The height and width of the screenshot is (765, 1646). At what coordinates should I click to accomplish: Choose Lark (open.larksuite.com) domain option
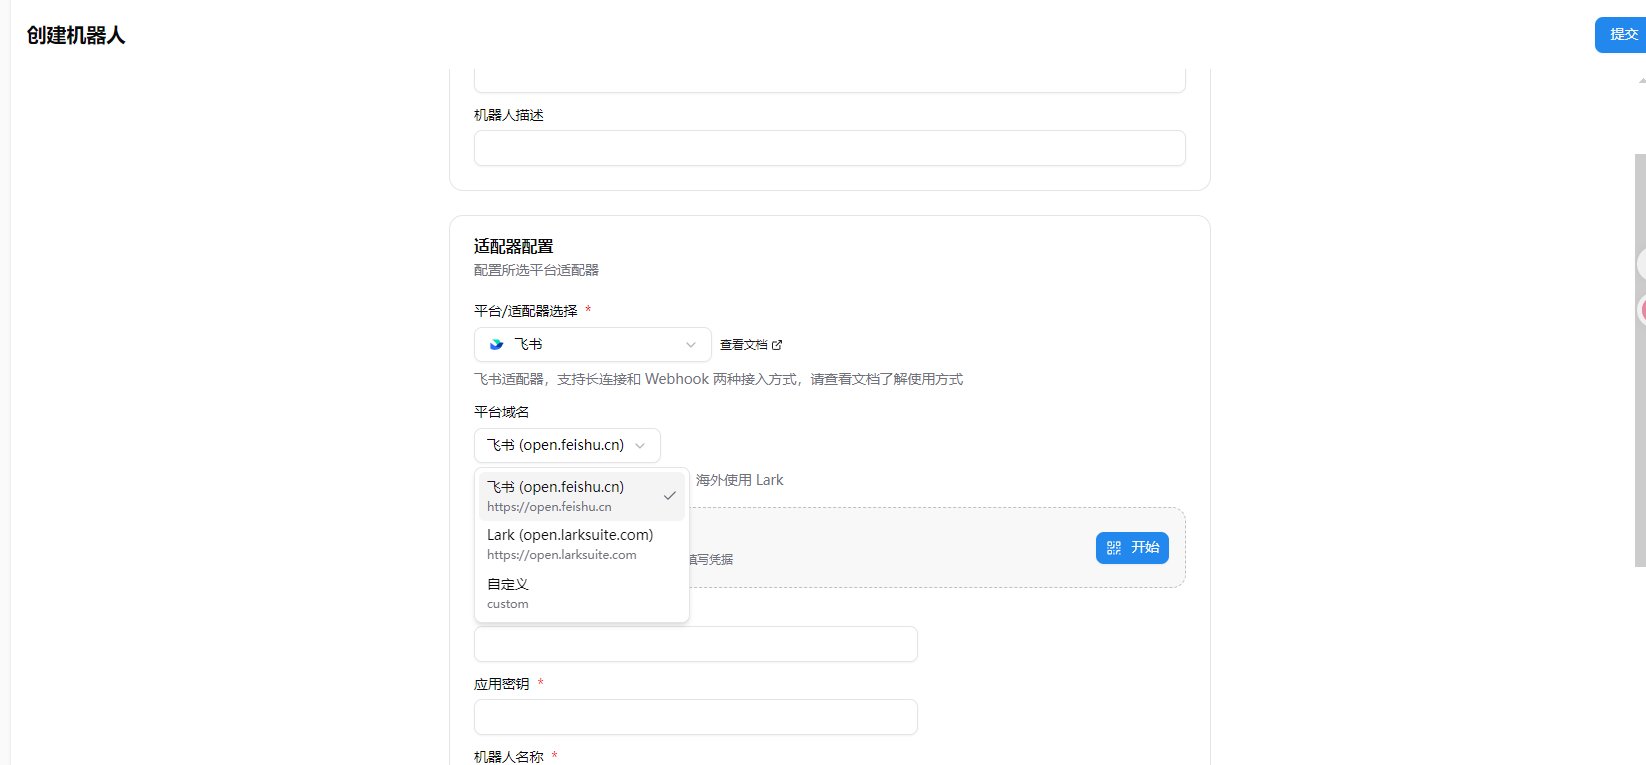click(582, 544)
